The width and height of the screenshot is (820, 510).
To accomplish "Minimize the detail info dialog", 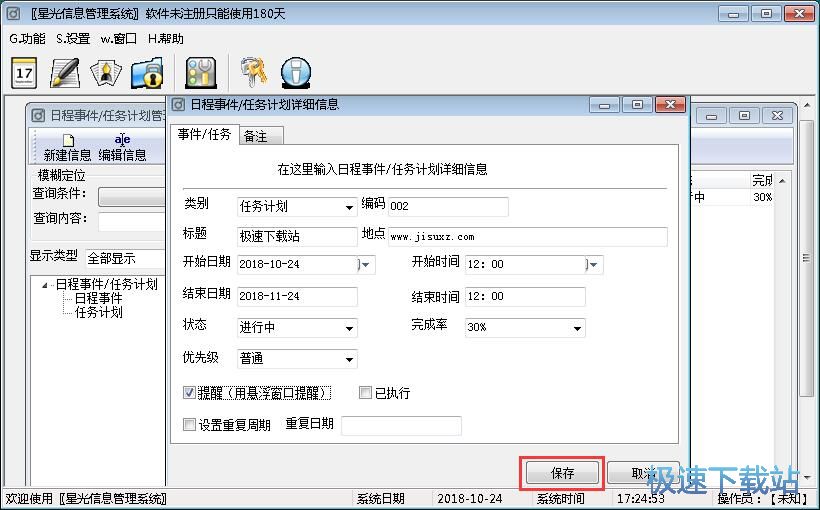I will coord(604,105).
